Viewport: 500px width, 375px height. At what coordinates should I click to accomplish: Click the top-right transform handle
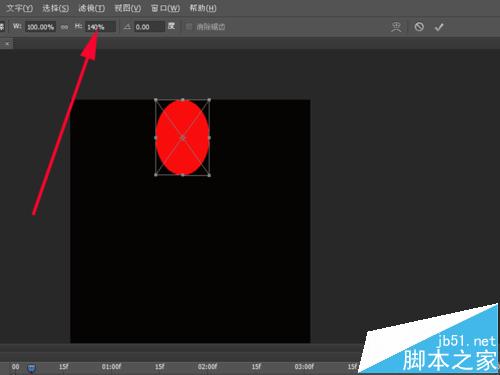pyautogui.click(x=209, y=100)
